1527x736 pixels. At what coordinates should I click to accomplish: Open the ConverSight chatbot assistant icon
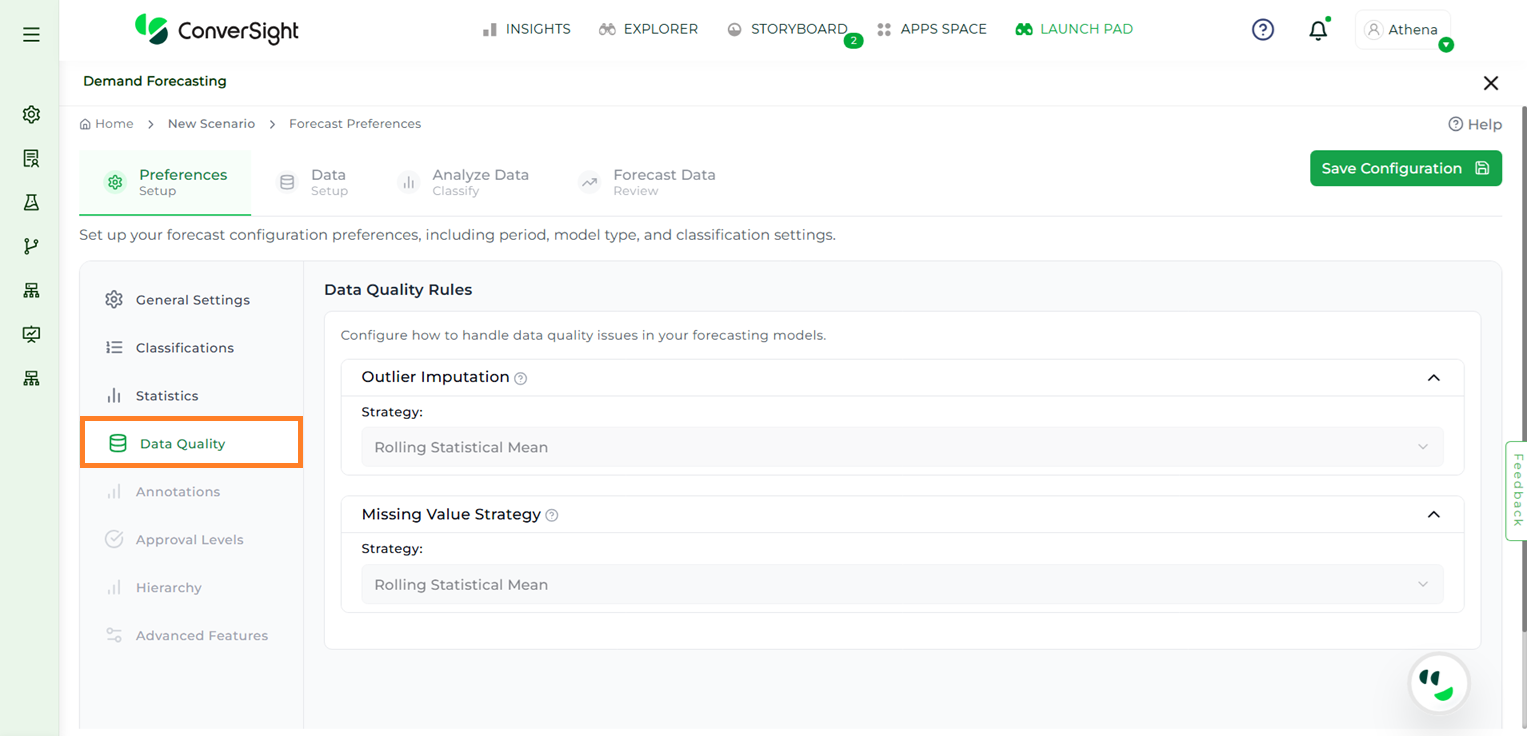[x=1438, y=684]
